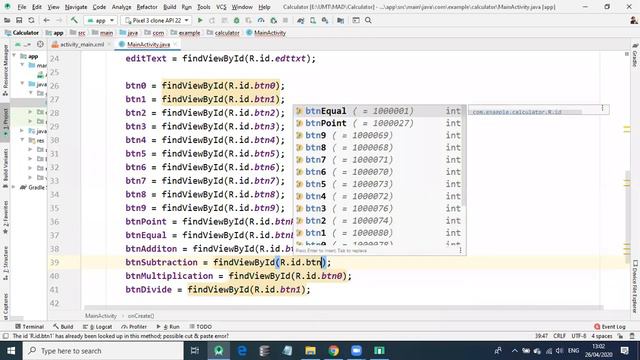The height and width of the screenshot is (360, 640).
Task: Click the Profile app gauge icon
Action: tap(261, 20)
